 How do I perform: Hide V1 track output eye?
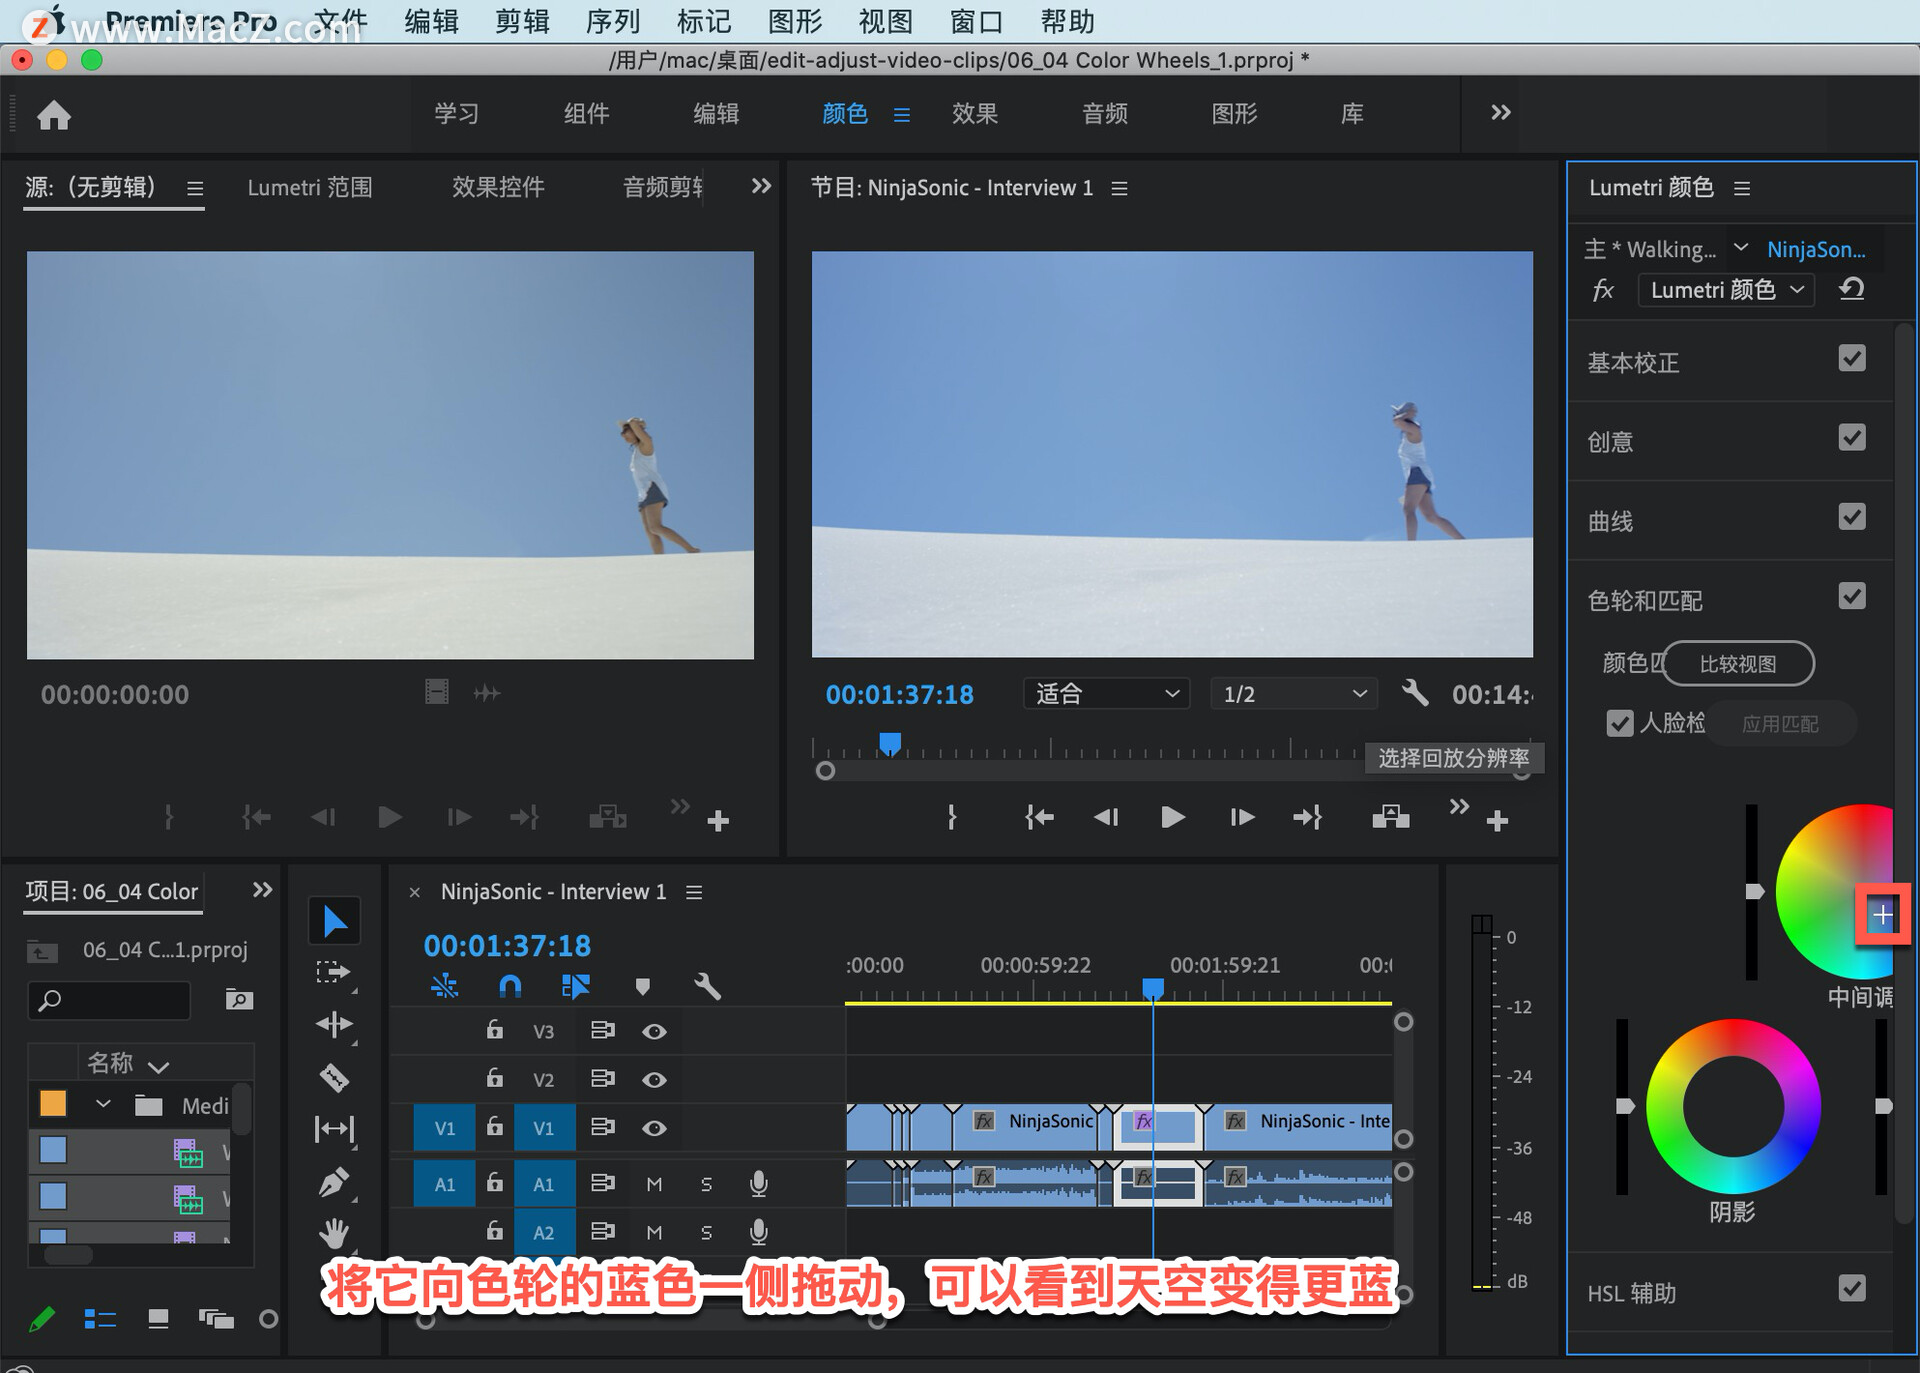(x=654, y=1128)
